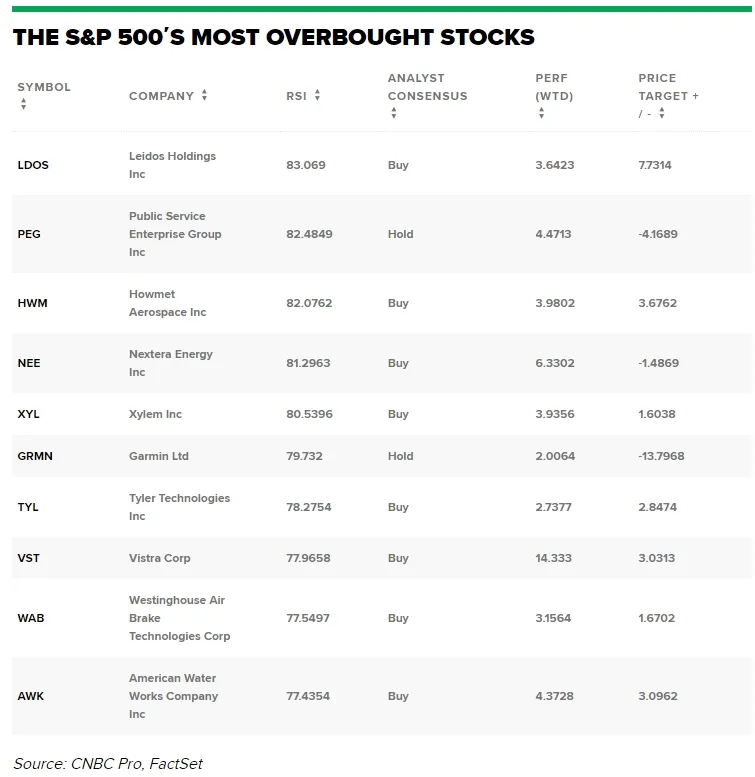The width and height of the screenshot is (755, 777).
Task: Click sort arrows under Perf (WTD)
Action: pos(541,114)
